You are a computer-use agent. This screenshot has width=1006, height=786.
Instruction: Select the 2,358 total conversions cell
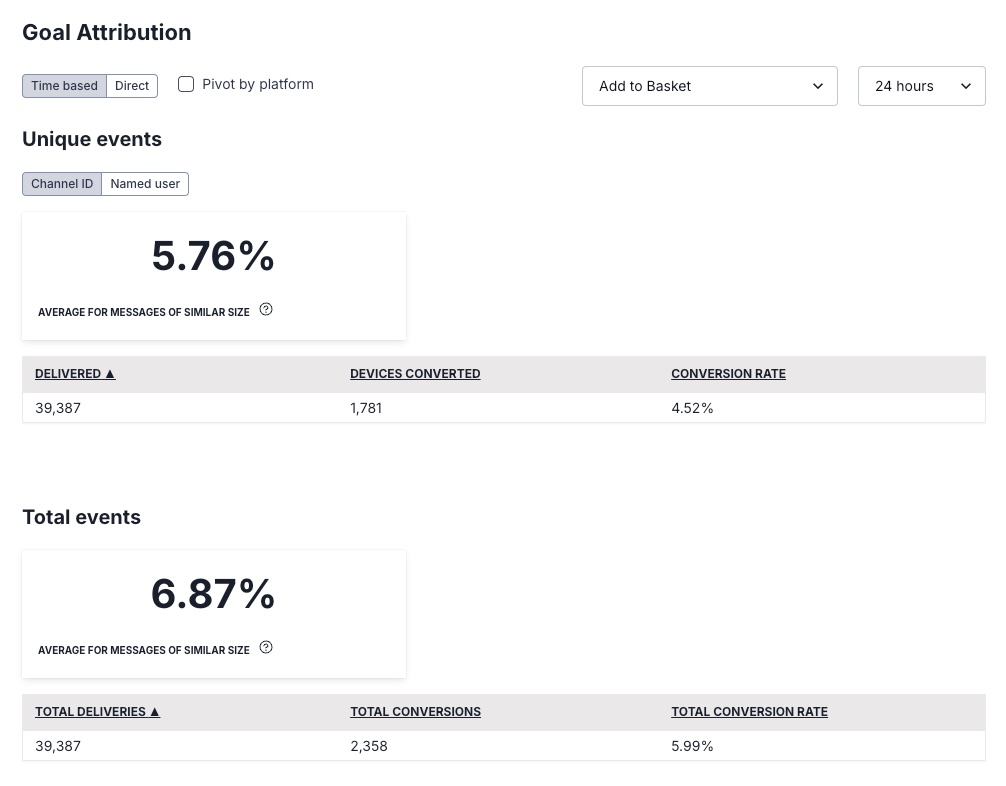[368, 746]
